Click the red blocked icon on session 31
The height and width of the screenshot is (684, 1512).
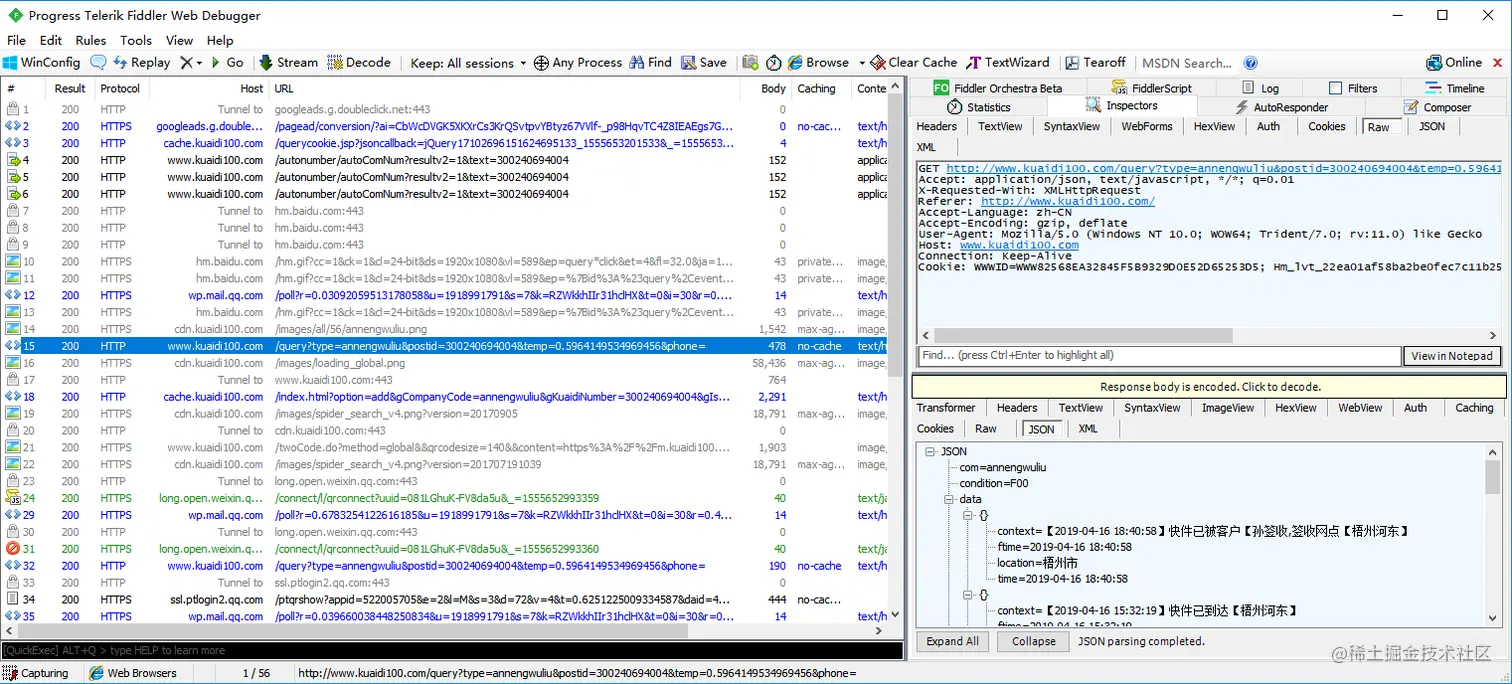click(14, 548)
